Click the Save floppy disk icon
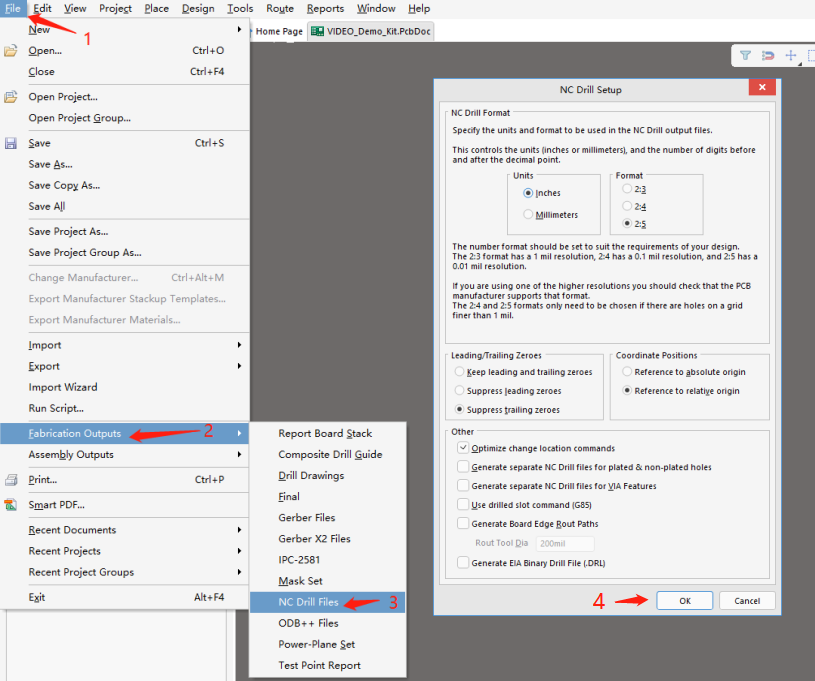This screenshot has width=815, height=681. [11, 144]
